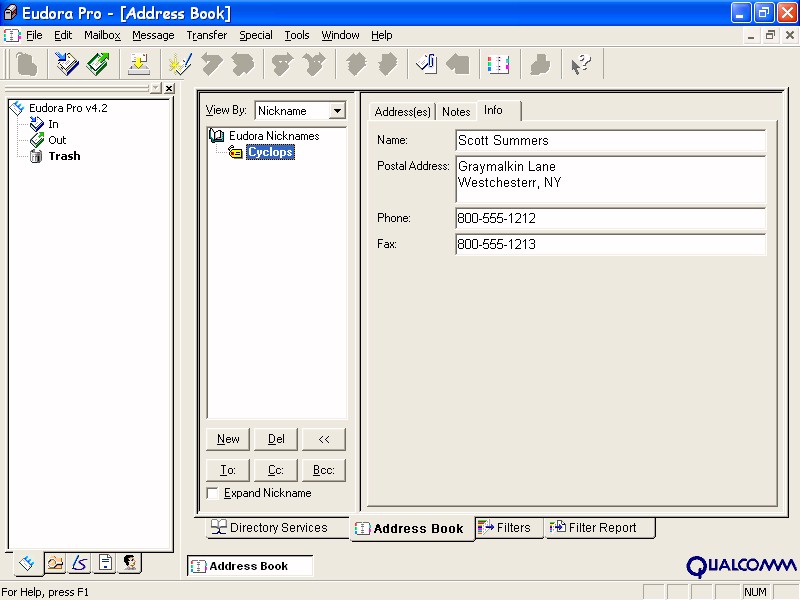Switch to the Notes tab
The image size is (800, 600).
point(456,112)
